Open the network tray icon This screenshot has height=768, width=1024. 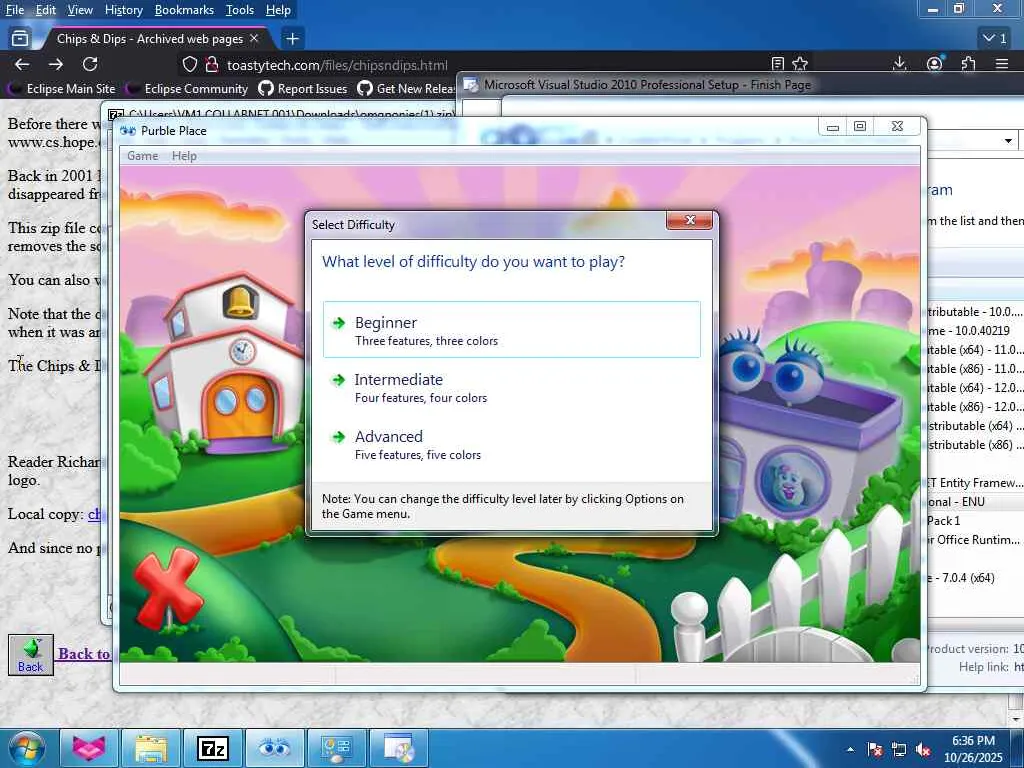tap(899, 749)
